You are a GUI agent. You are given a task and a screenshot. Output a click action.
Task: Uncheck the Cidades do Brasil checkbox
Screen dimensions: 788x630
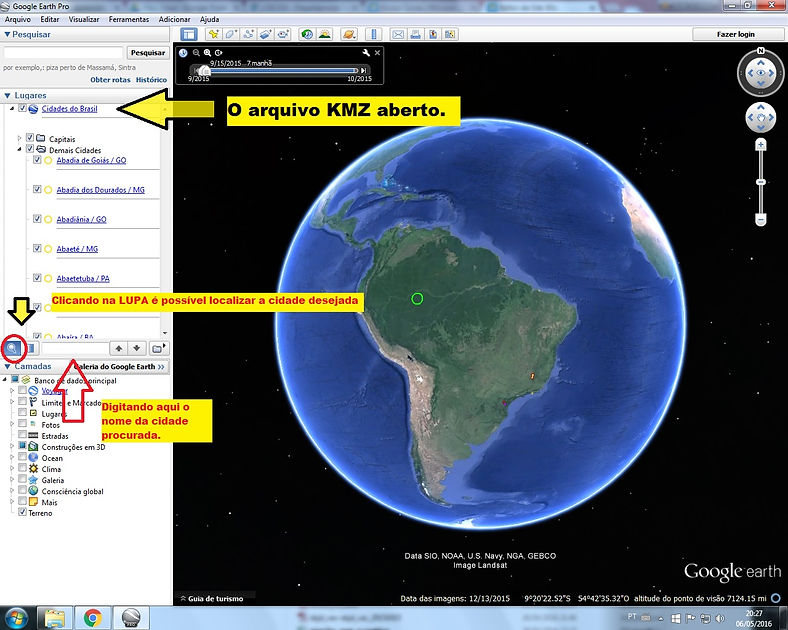(x=22, y=108)
